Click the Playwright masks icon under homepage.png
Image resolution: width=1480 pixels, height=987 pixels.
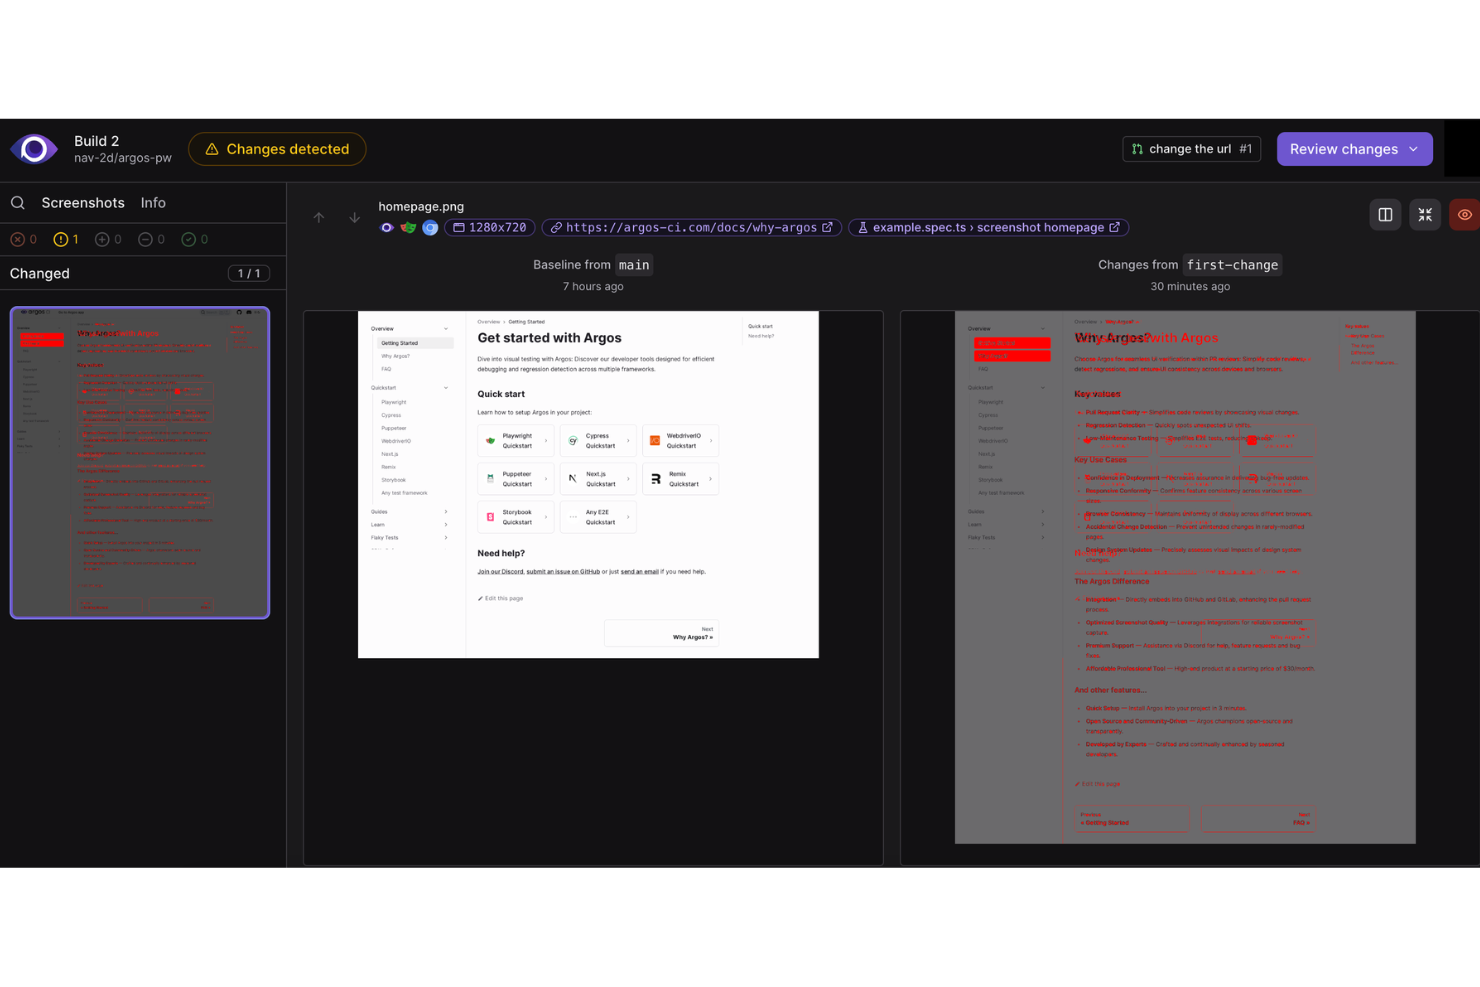click(408, 228)
